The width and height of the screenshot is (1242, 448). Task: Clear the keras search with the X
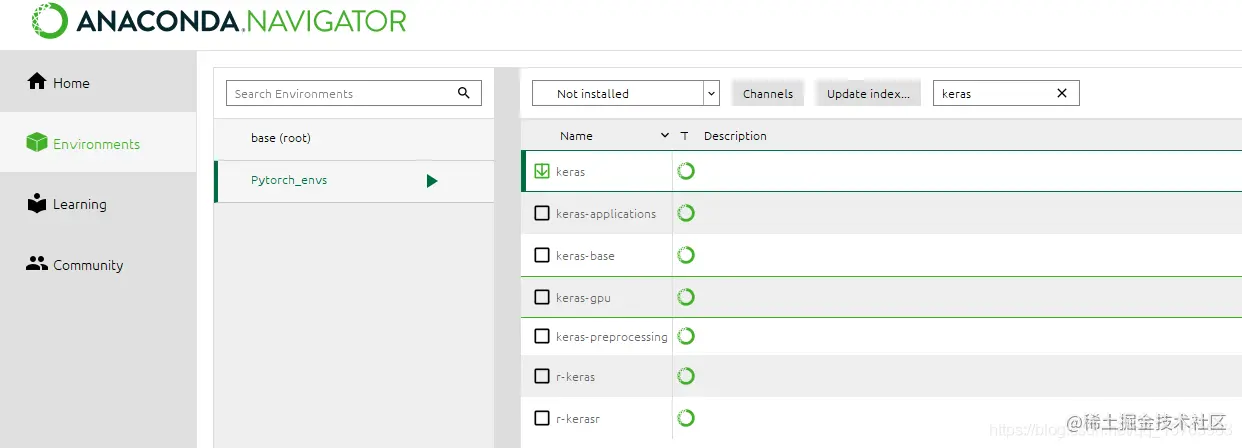coord(1062,93)
